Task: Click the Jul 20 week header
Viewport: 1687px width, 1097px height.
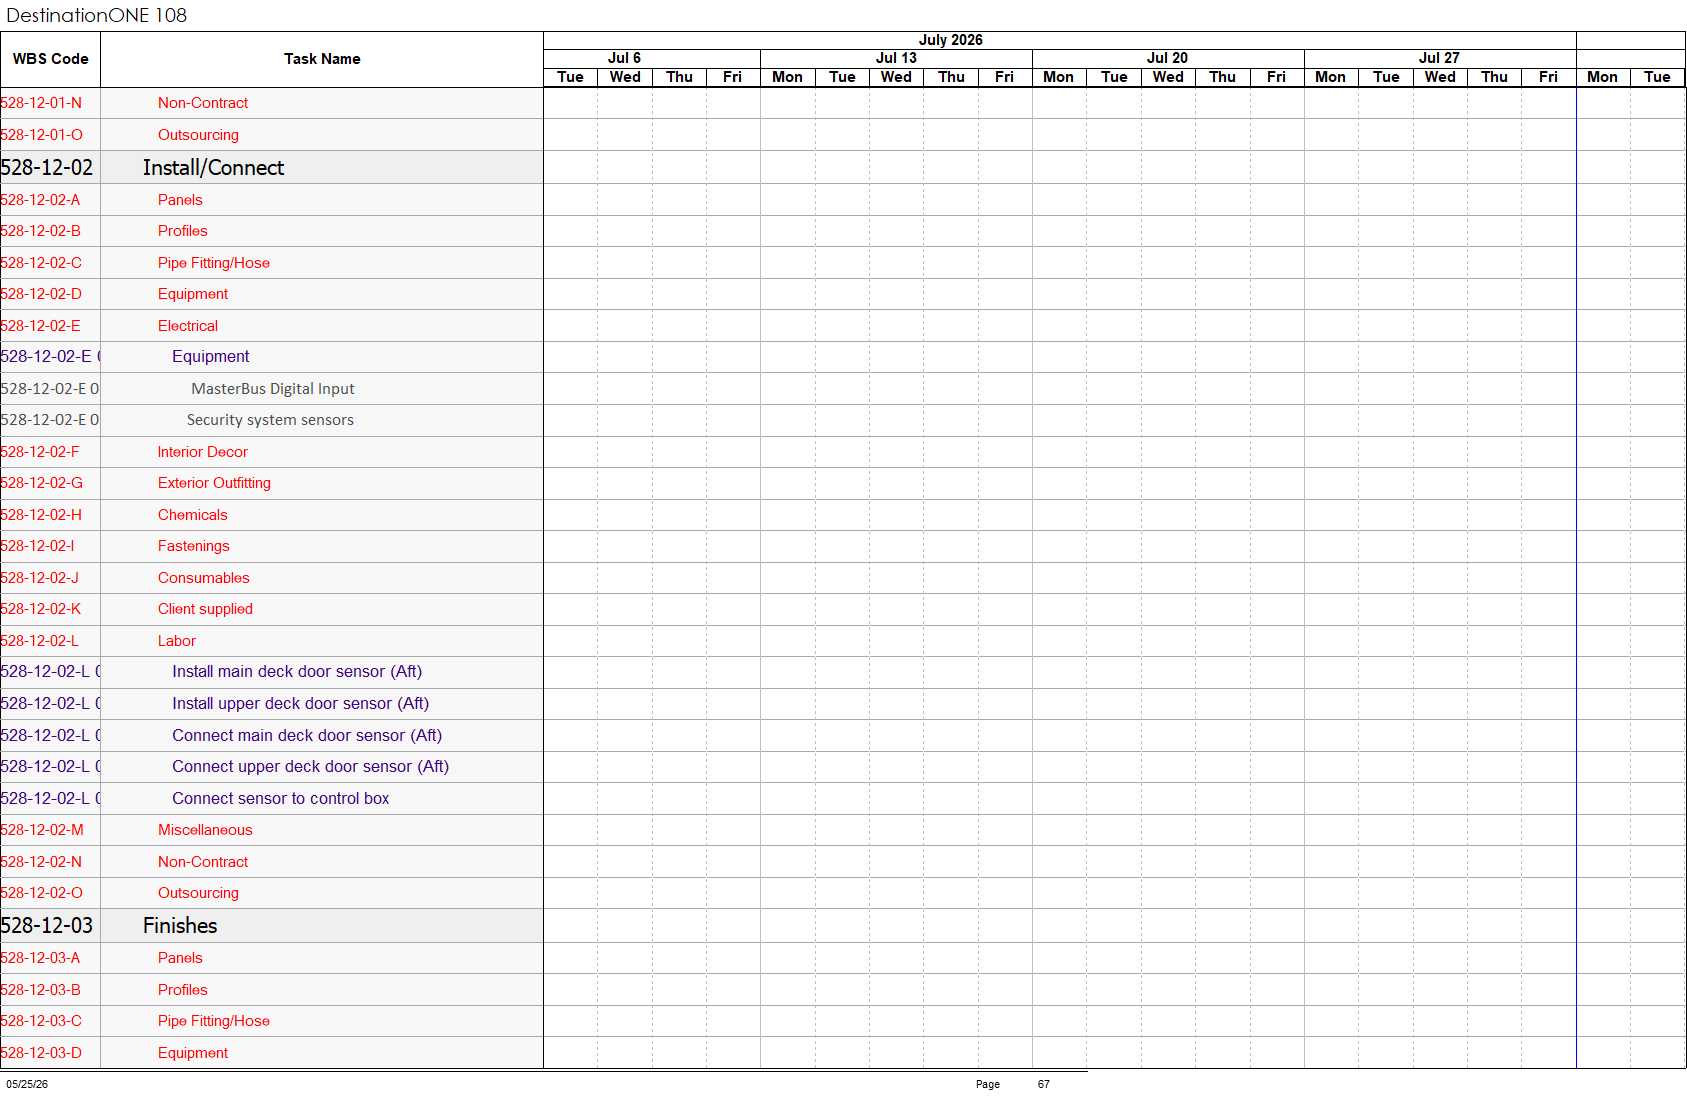Action: (x=1167, y=58)
